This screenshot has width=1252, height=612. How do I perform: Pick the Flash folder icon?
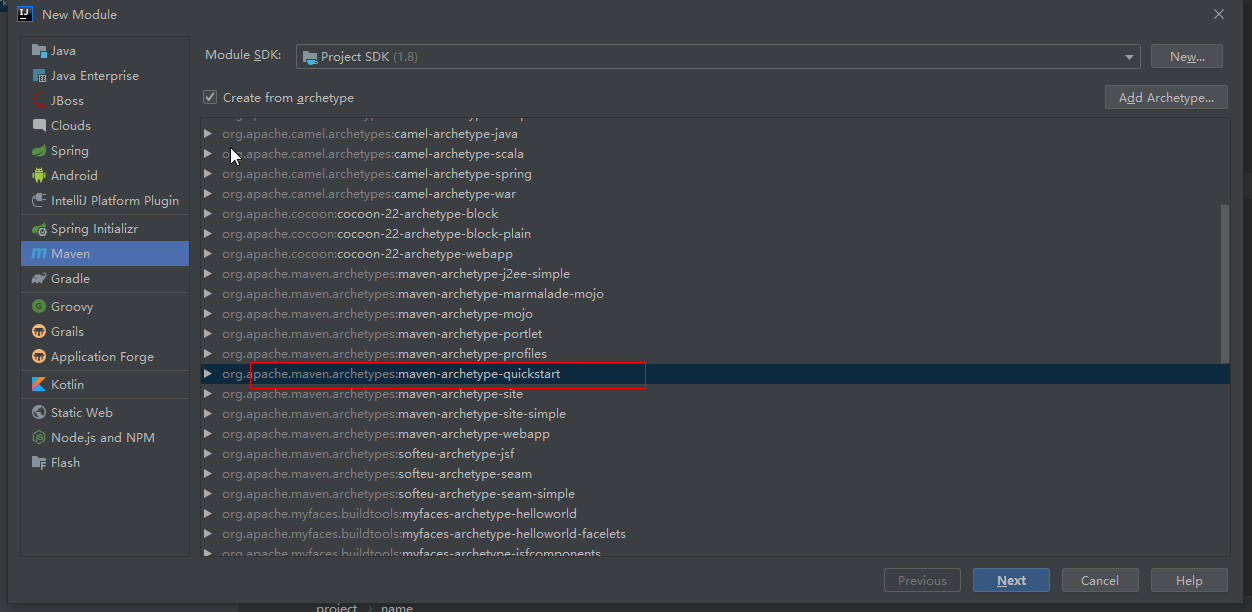click(x=39, y=463)
